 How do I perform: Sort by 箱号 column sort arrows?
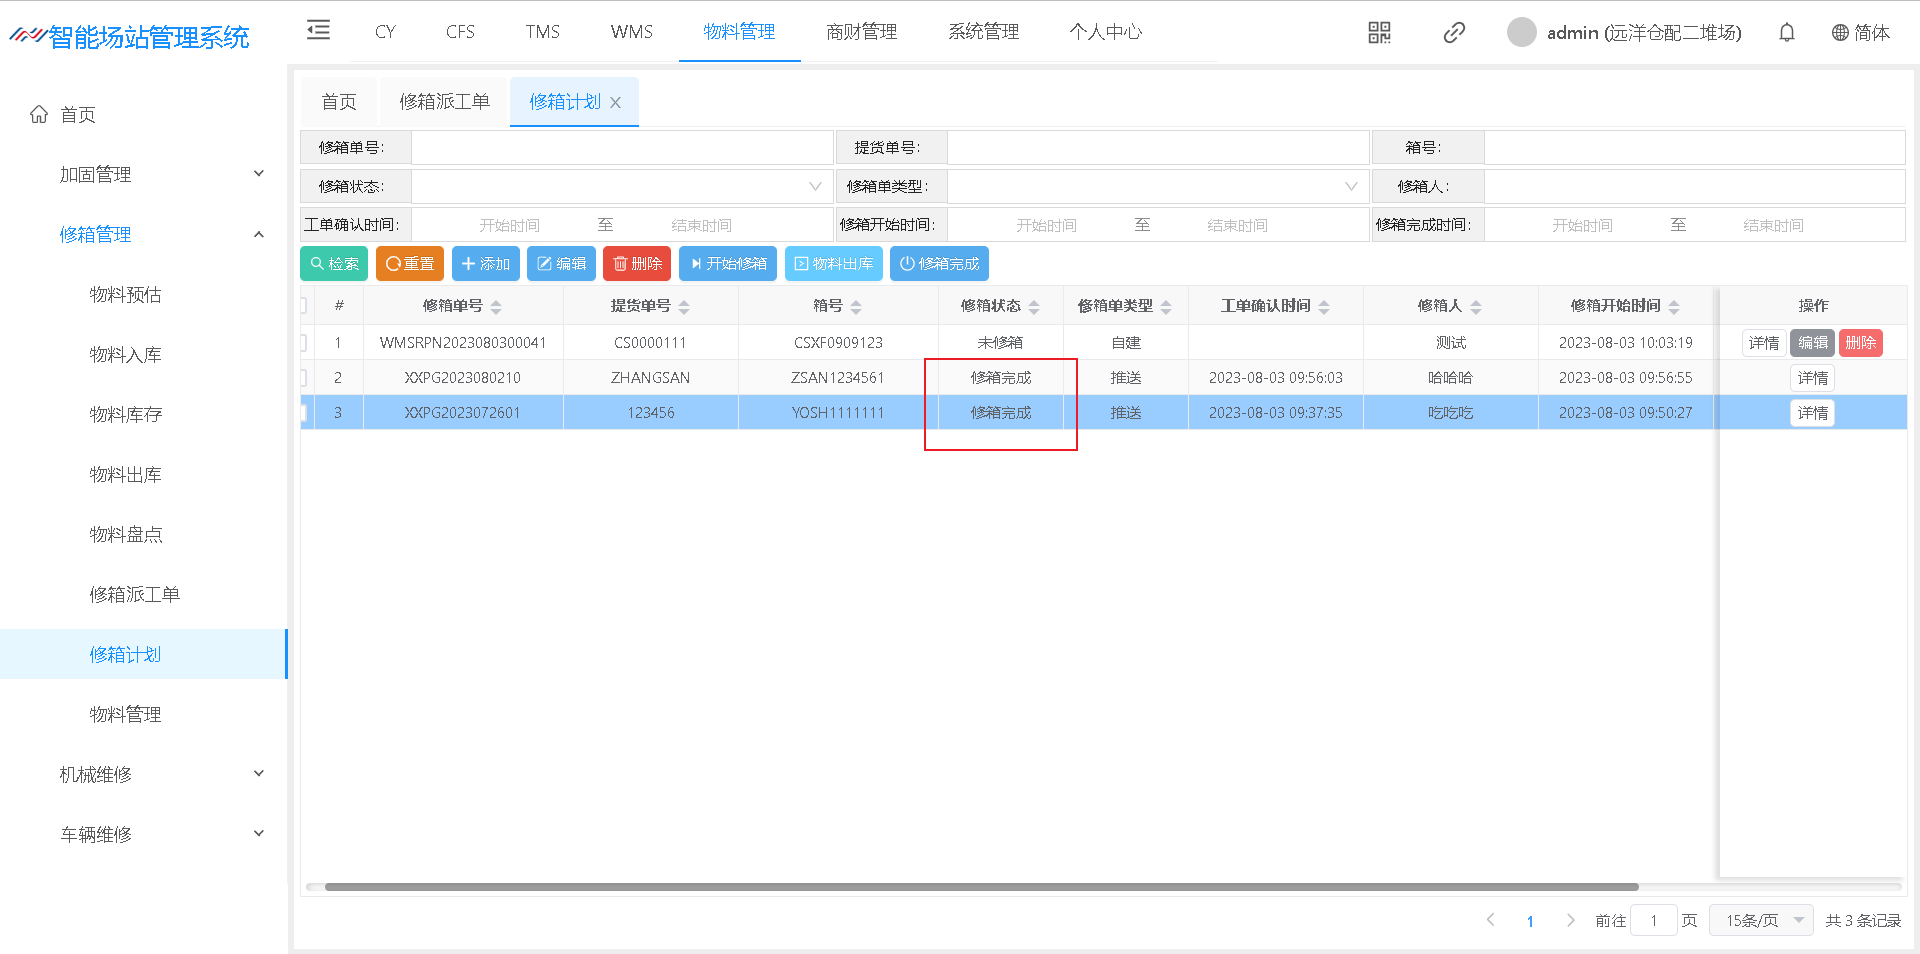point(856,307)
